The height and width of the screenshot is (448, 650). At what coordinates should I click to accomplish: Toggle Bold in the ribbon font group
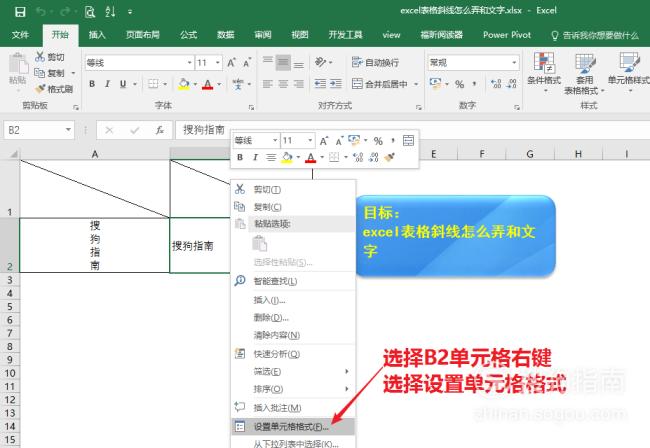92,84
